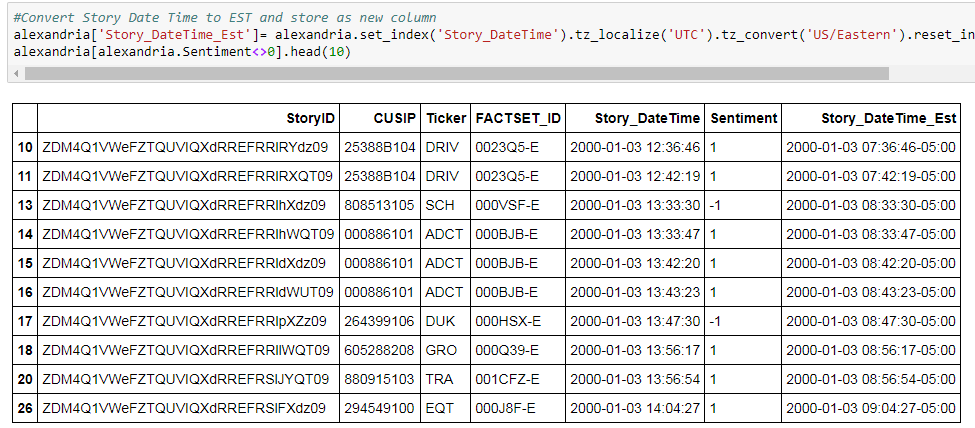Click the FACTSET_ID column header

coord(518,118)
